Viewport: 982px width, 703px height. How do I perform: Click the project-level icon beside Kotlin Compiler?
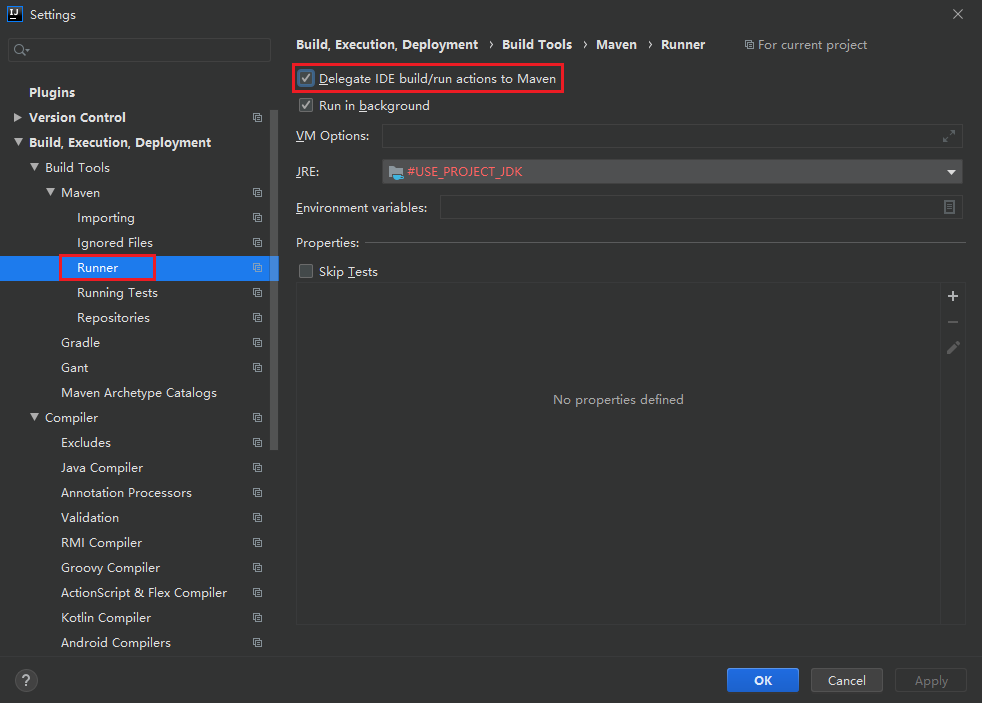click(257, 618)
